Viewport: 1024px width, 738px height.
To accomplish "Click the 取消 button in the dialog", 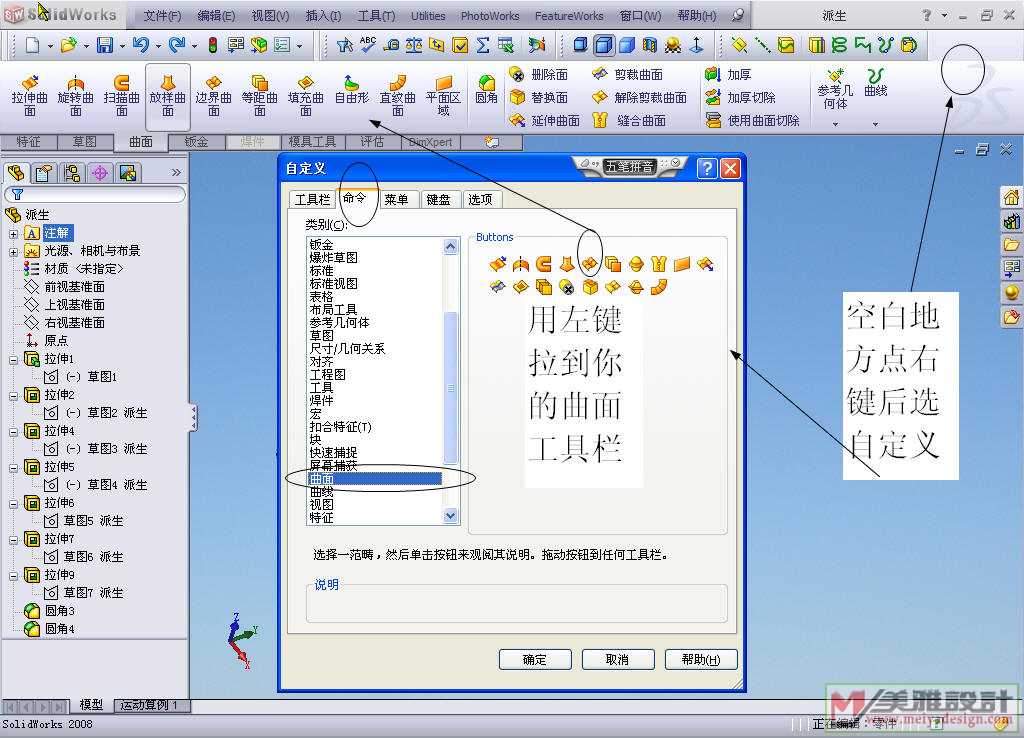I will 617,660.
